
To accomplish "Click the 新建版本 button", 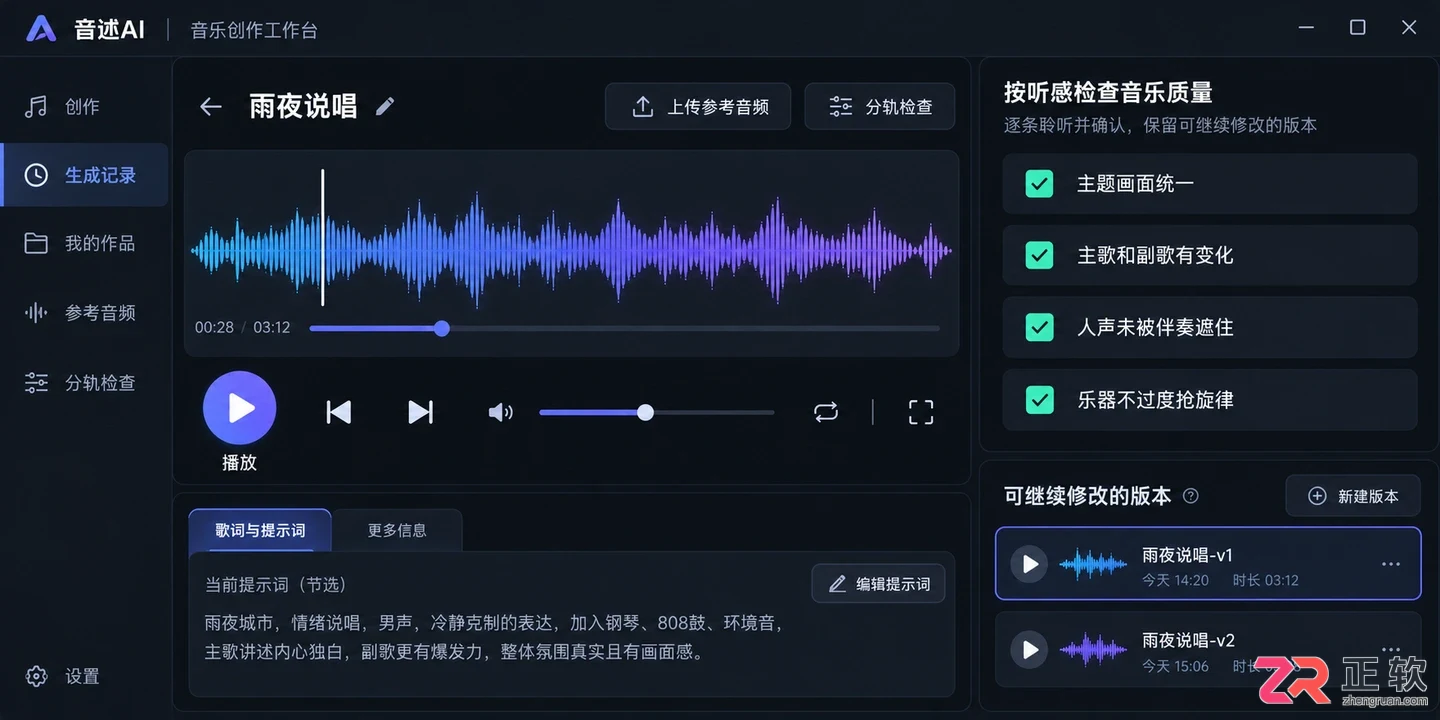I will pos(1353,496).
